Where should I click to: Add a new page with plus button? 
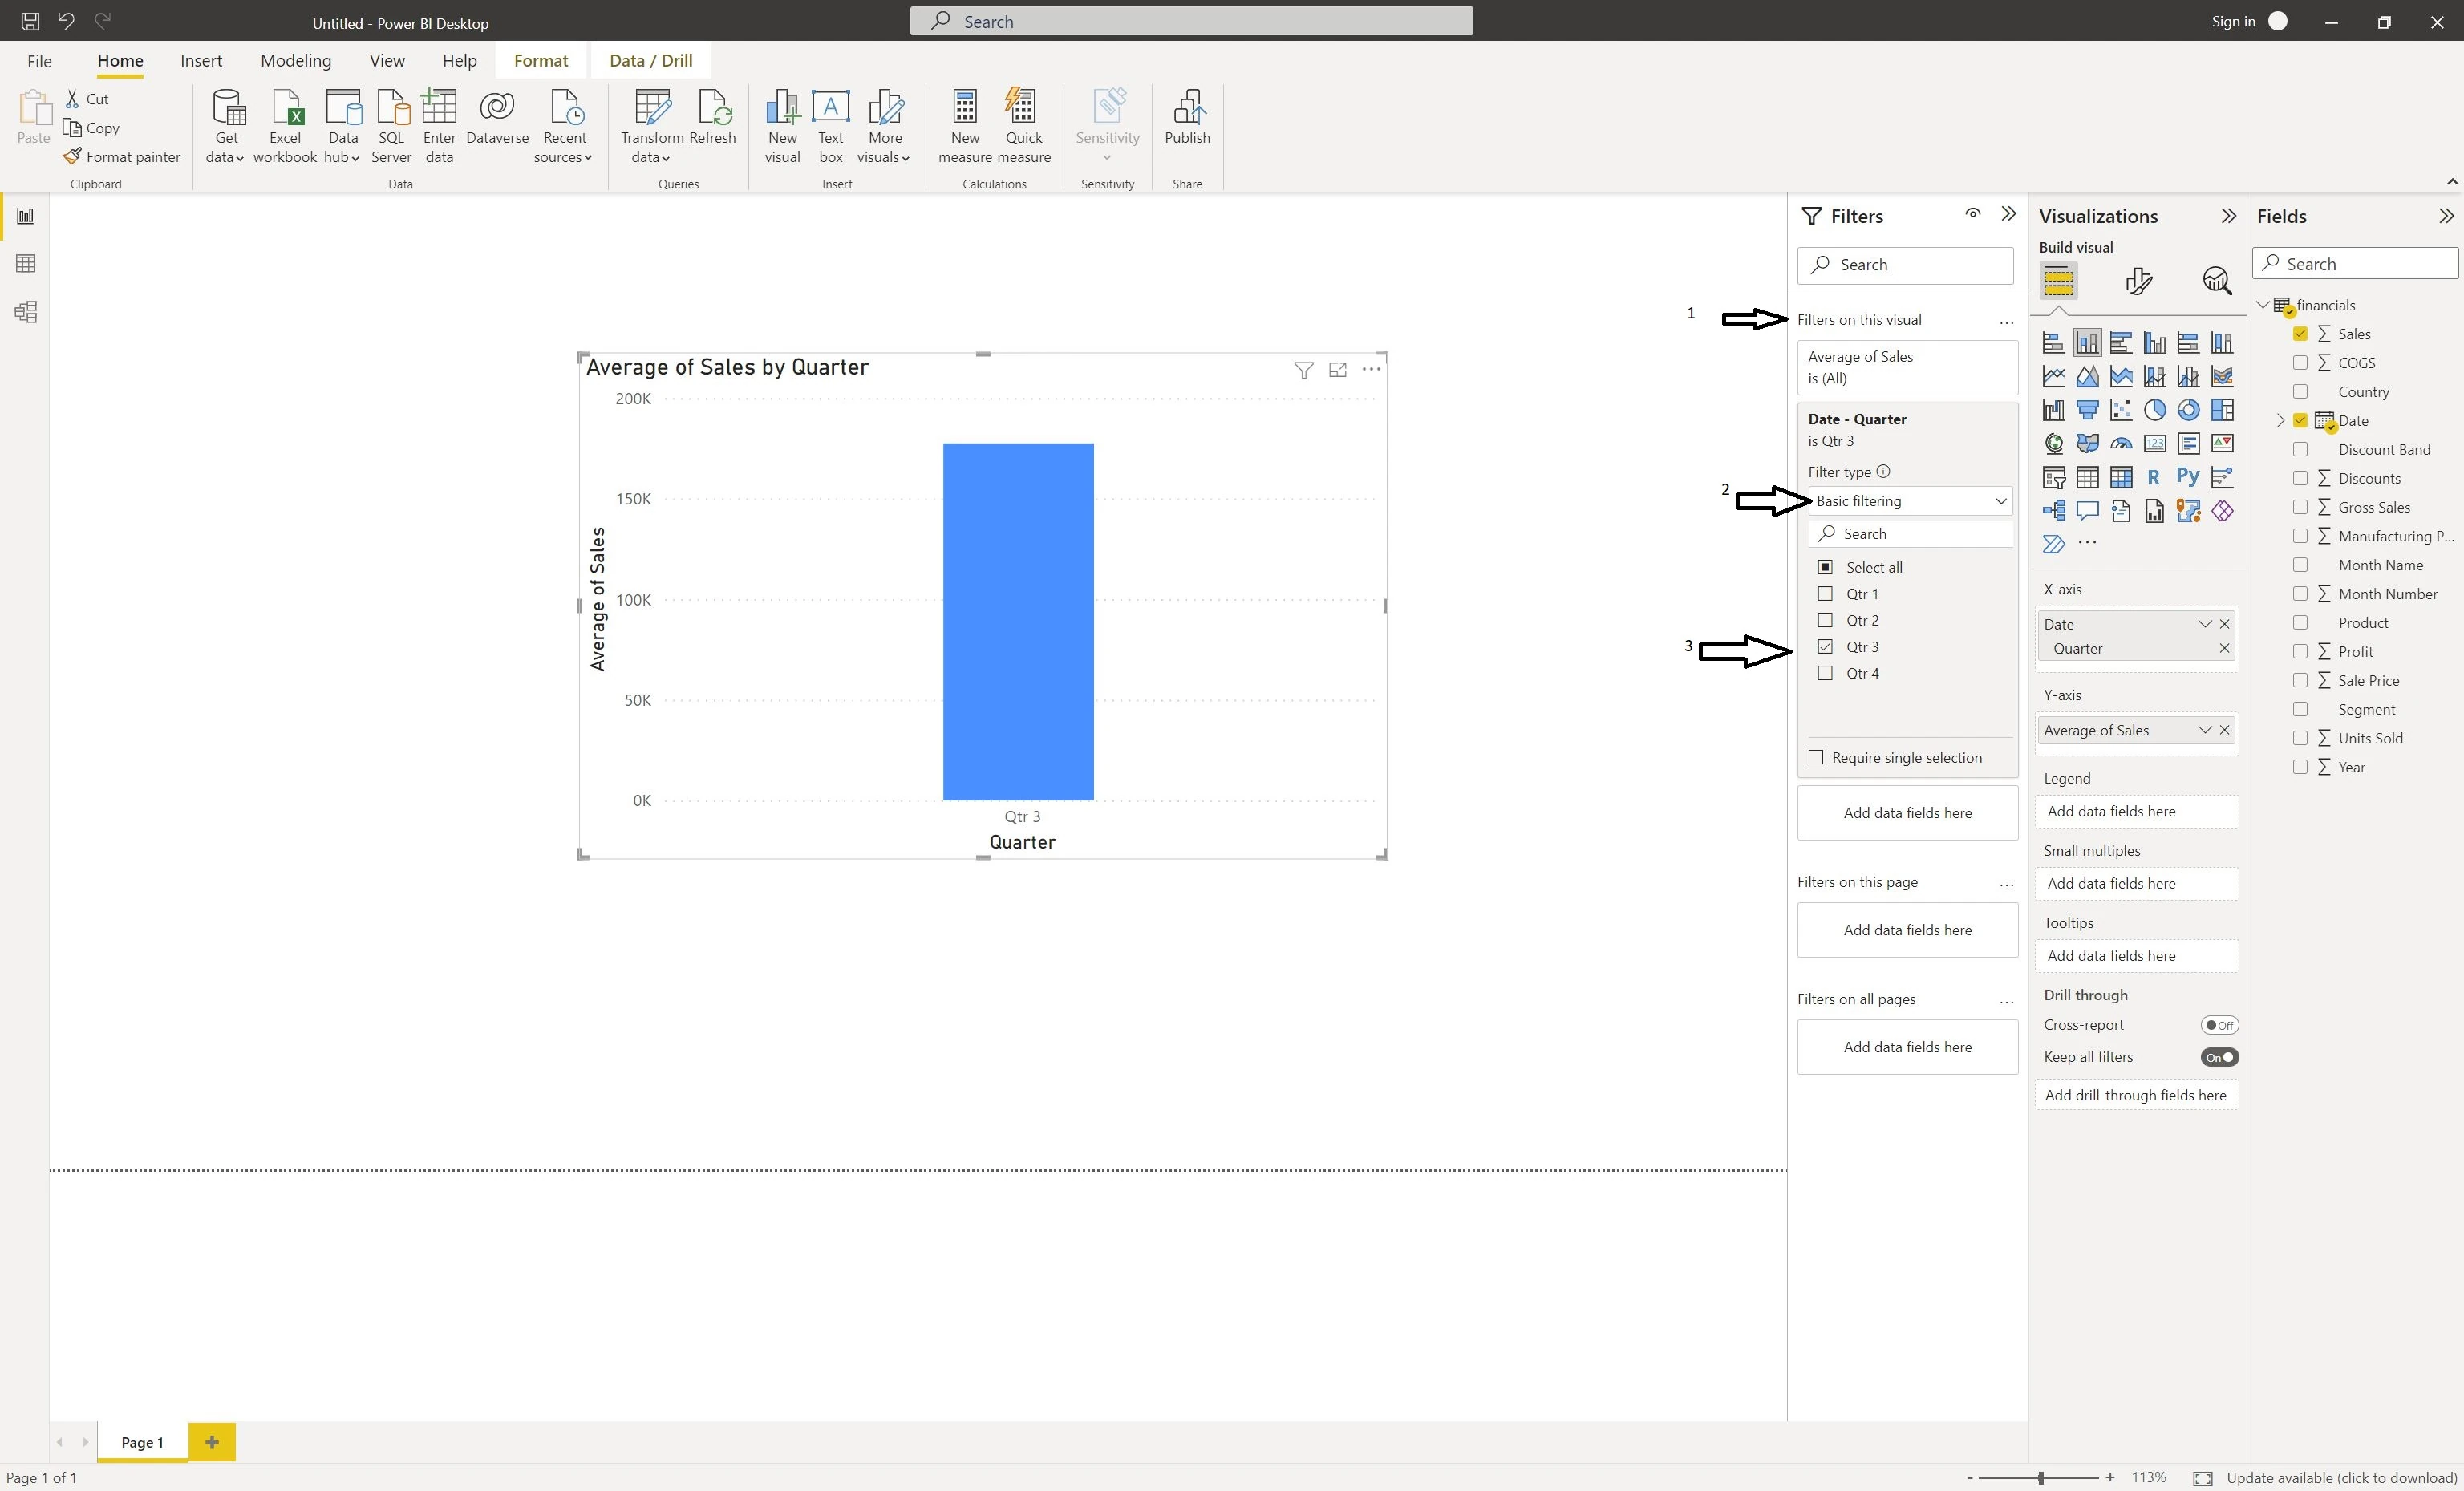pyautogui.click(x=211, y=1442)
